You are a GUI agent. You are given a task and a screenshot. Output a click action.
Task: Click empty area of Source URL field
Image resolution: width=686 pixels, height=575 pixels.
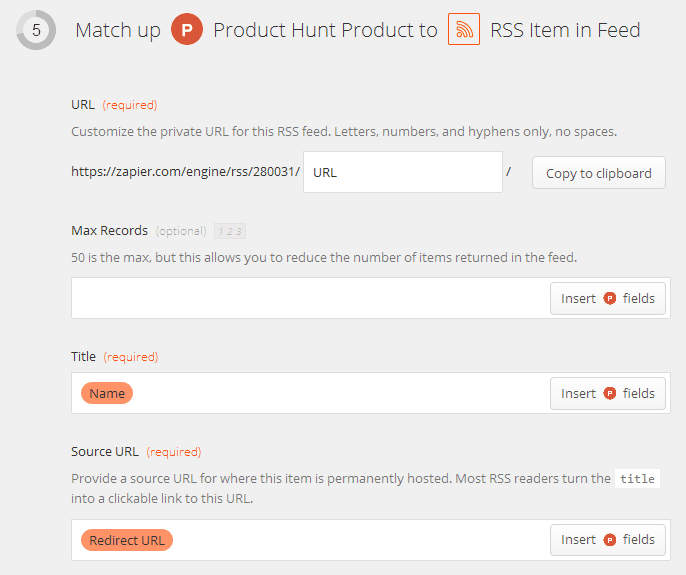click(x=361, y=540)
